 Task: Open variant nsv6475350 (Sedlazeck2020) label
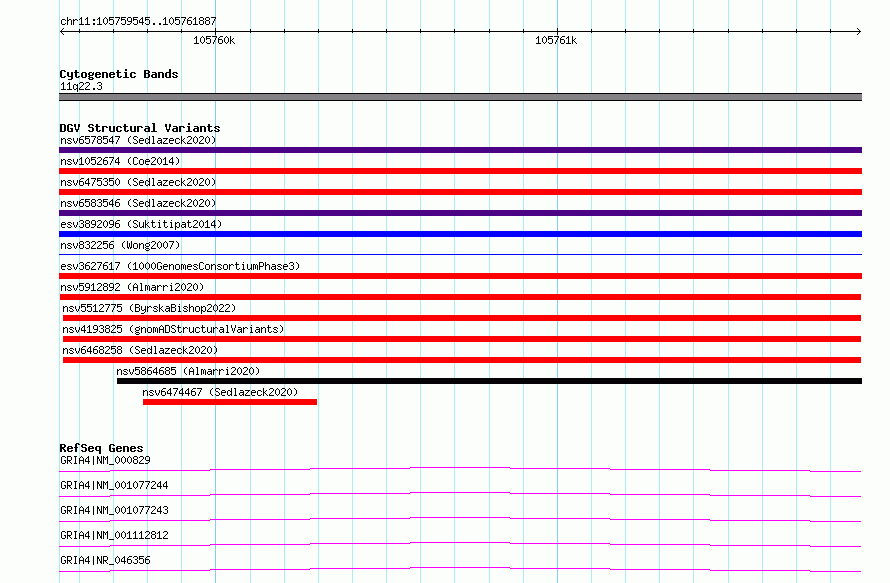[x=138, y=182]
